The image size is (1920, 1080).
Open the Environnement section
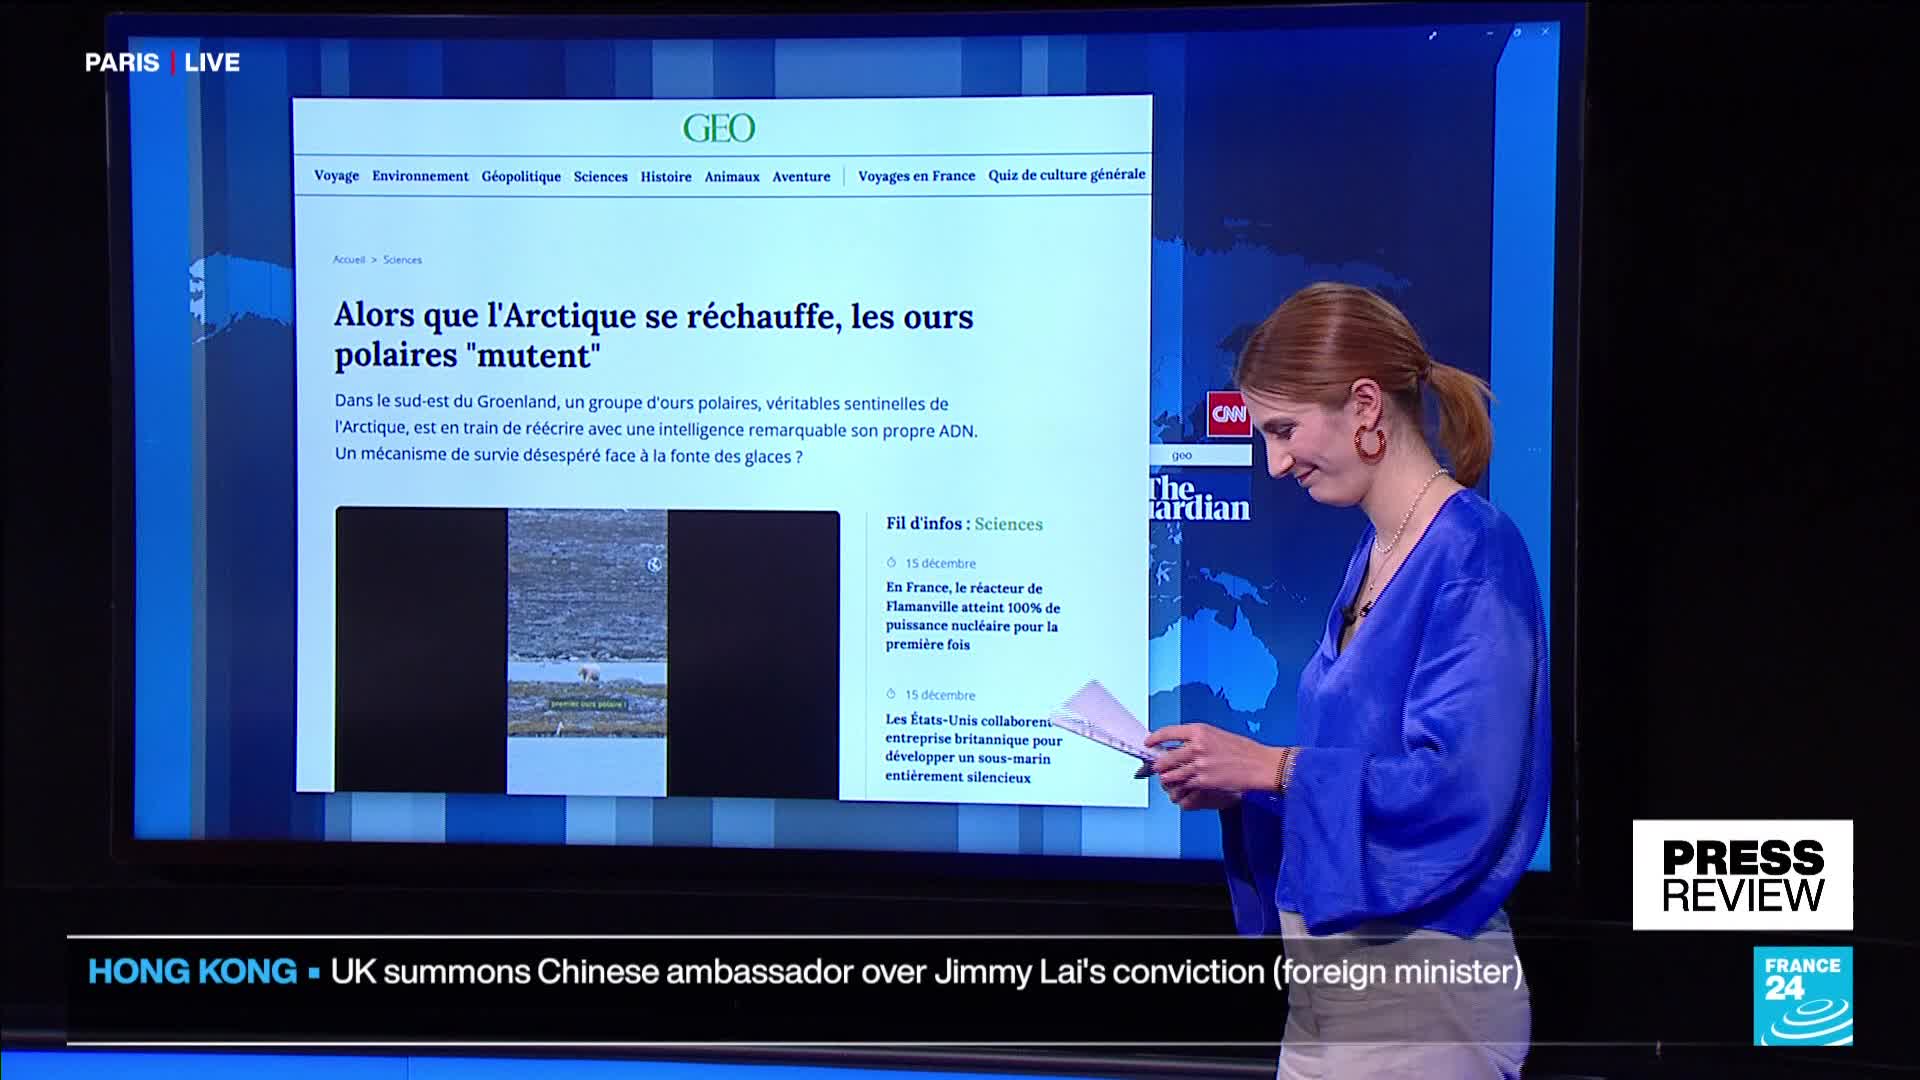[420, 176]
